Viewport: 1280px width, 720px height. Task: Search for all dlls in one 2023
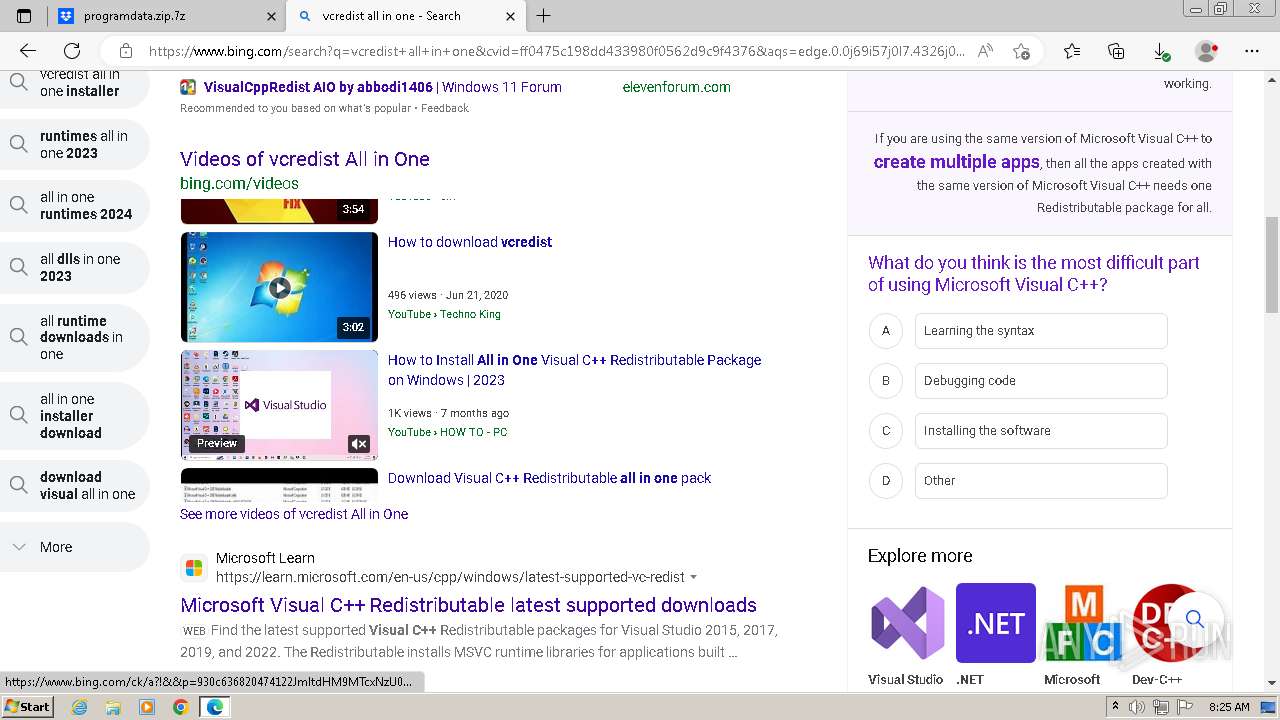pyautogui.click(x=74, y=267)
